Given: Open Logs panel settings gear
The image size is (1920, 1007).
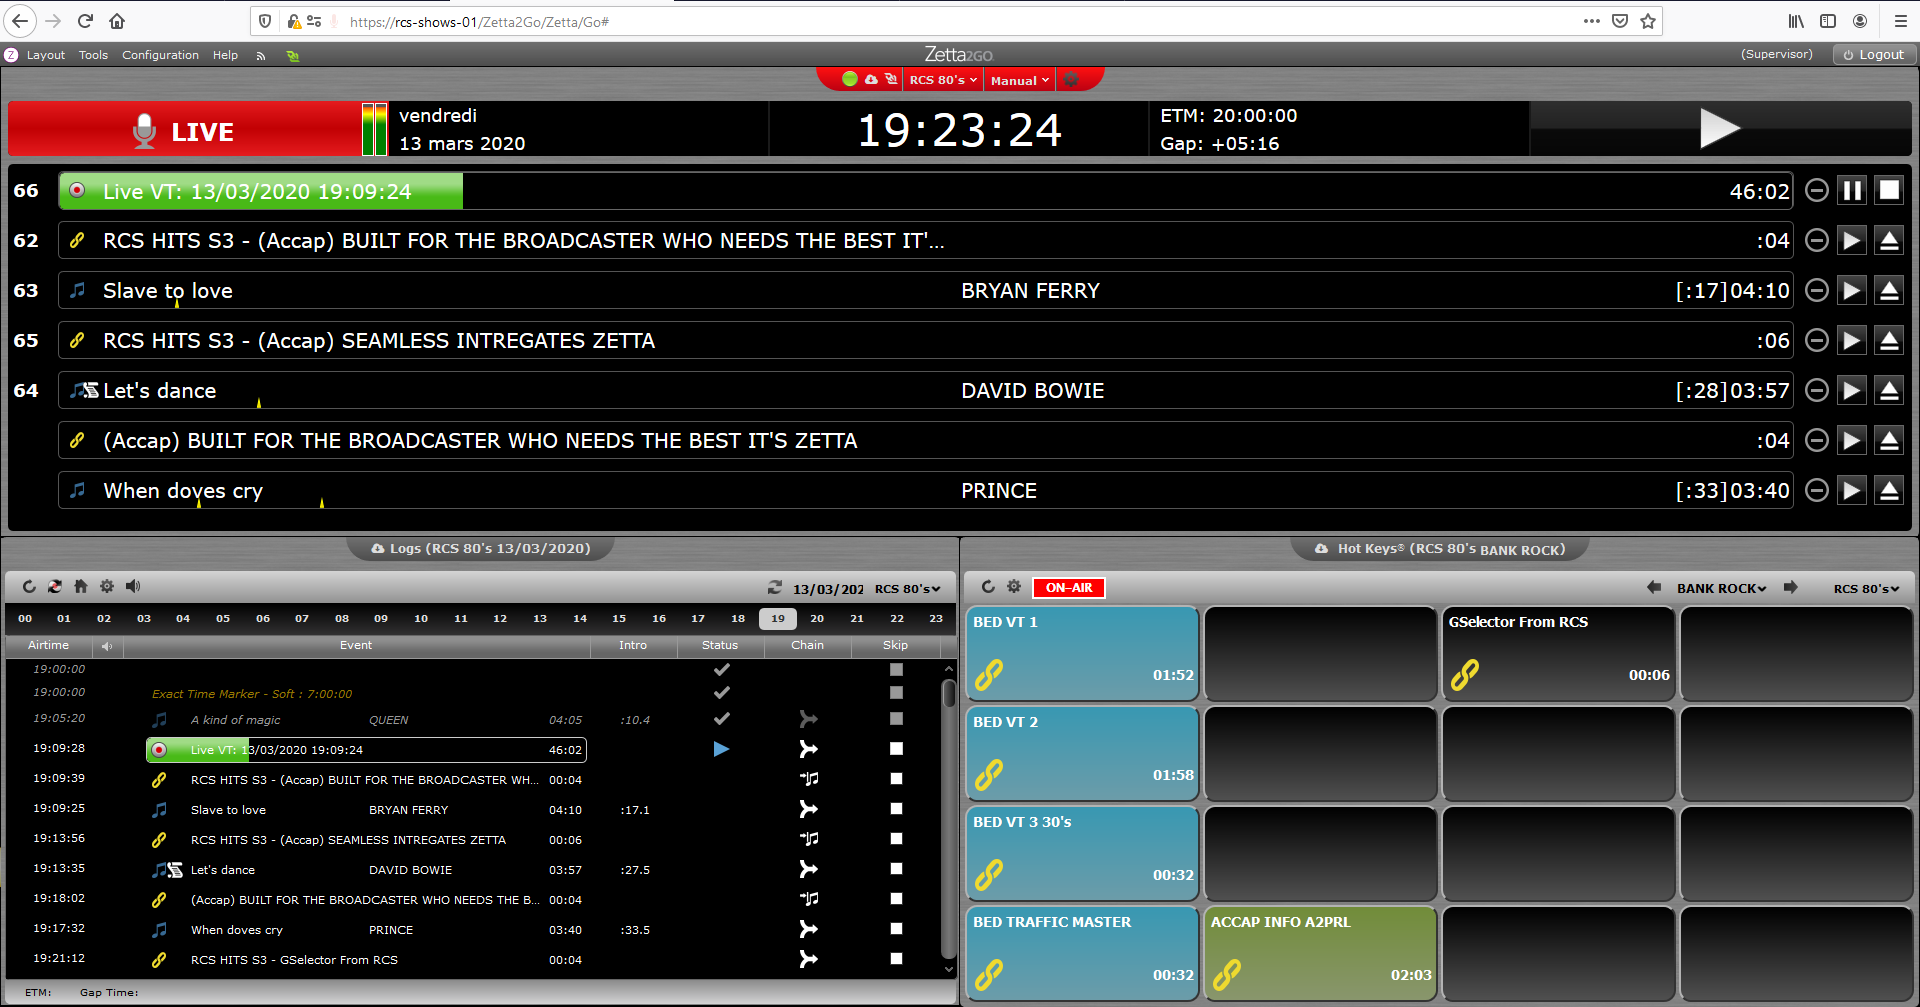Looking at the screenshot, I should click(x=107, y=587).
